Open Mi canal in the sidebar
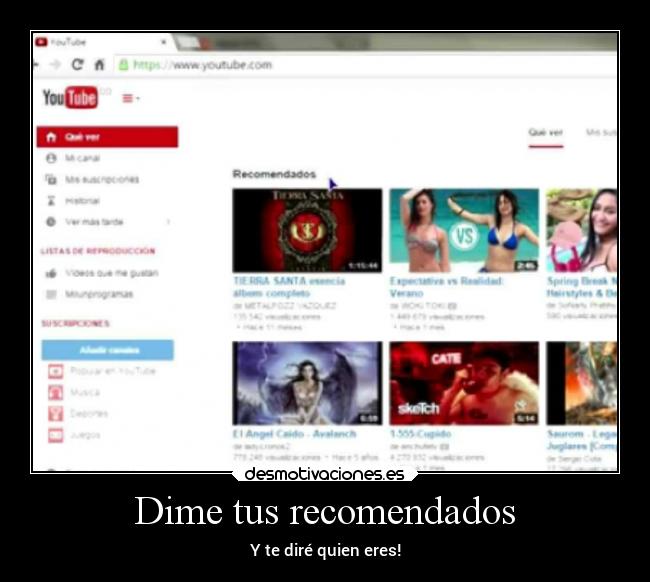The width and height of the screenshot is (650, 582). (x=82, y=158)
